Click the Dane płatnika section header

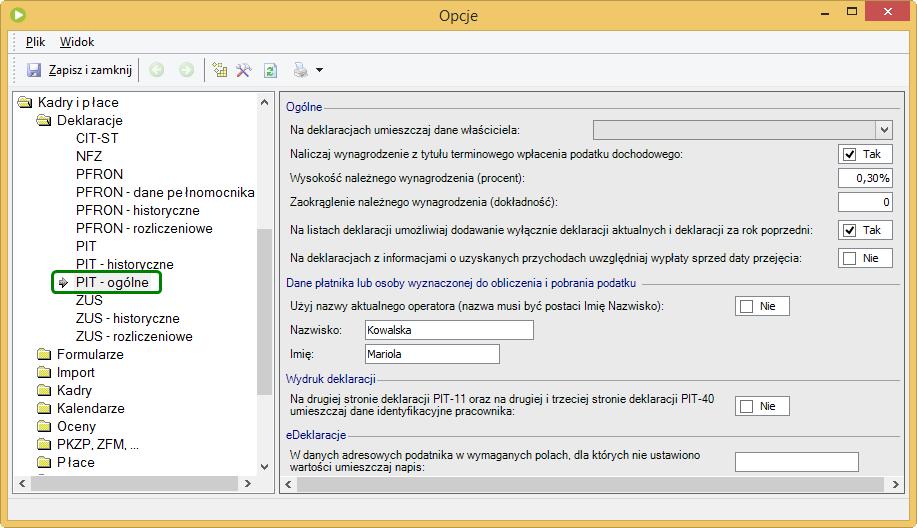coord(461,283)
